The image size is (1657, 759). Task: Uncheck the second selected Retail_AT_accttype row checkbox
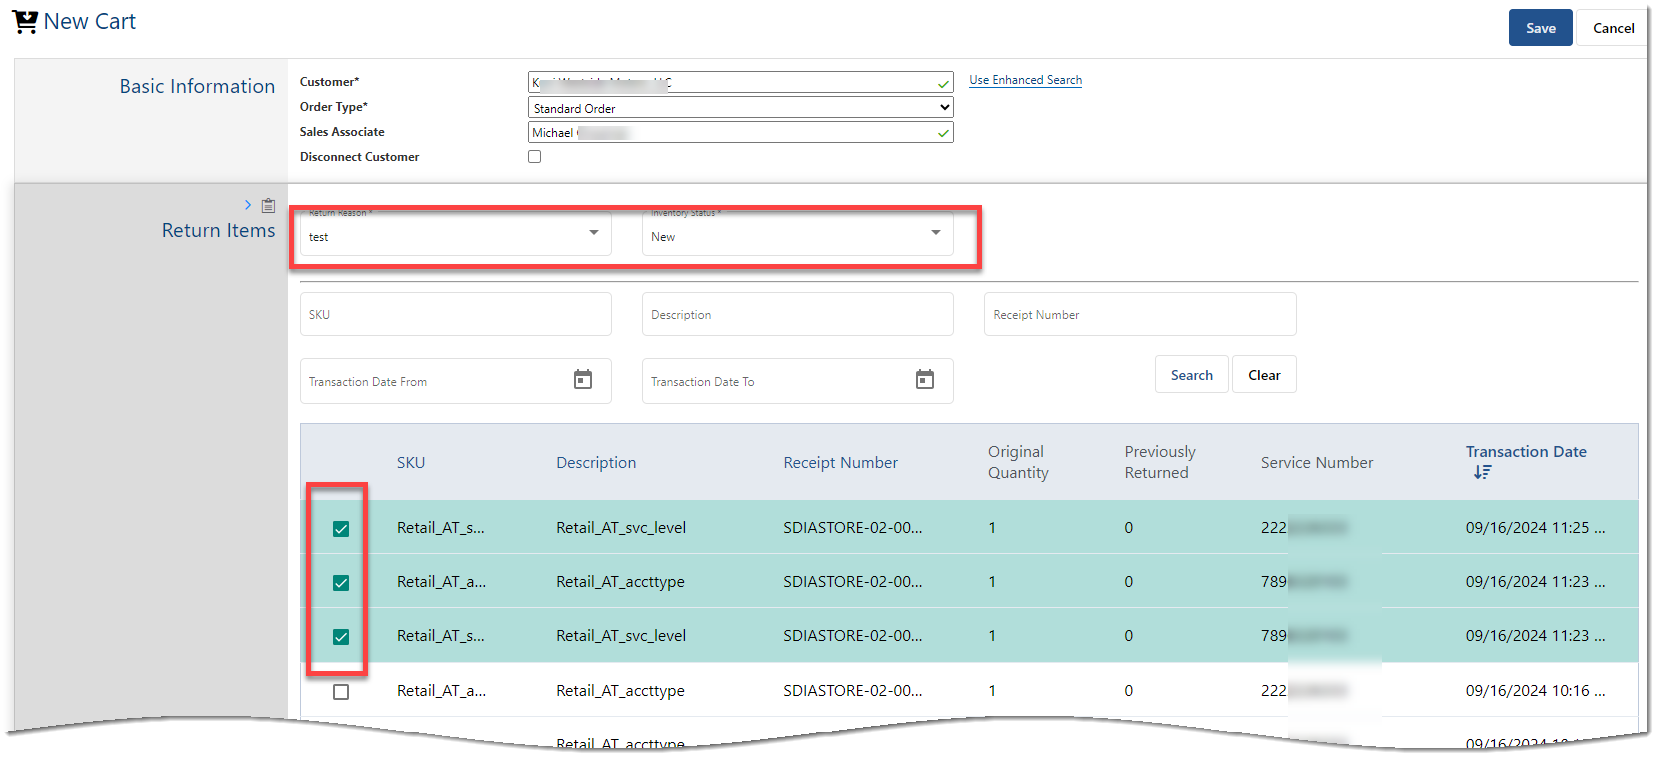(341, 583)
